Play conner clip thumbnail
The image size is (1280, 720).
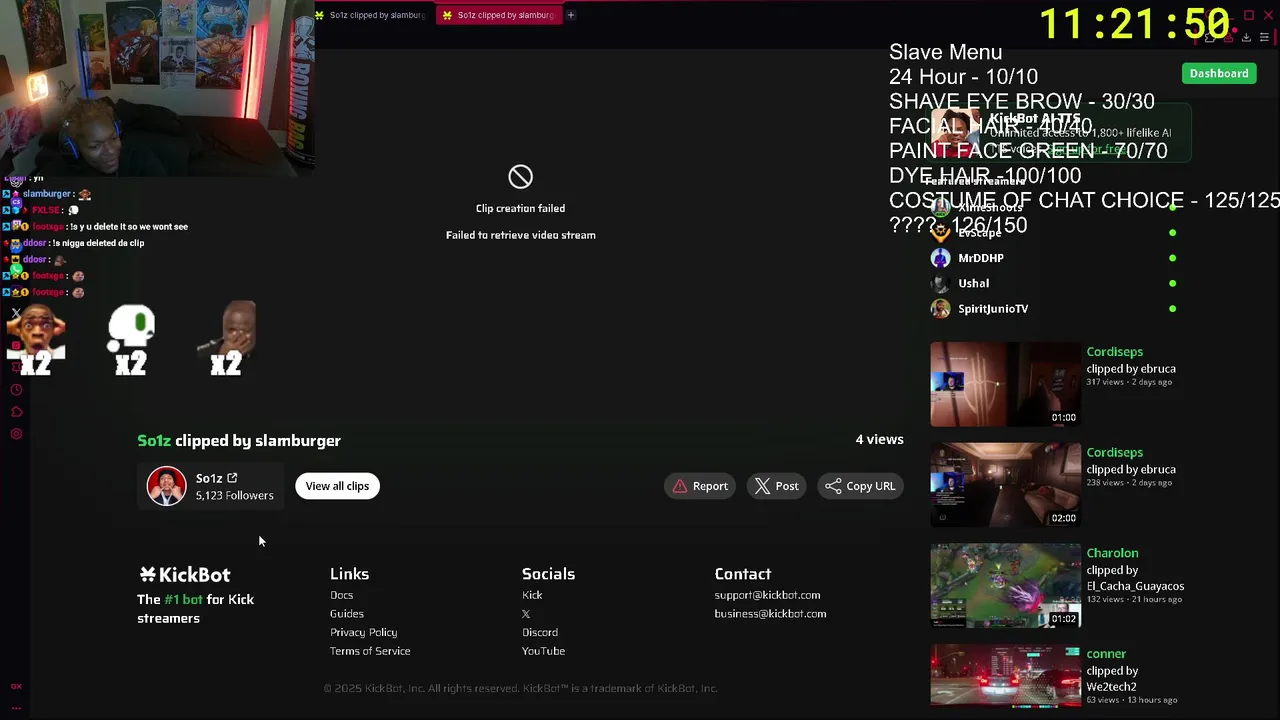1005,676
